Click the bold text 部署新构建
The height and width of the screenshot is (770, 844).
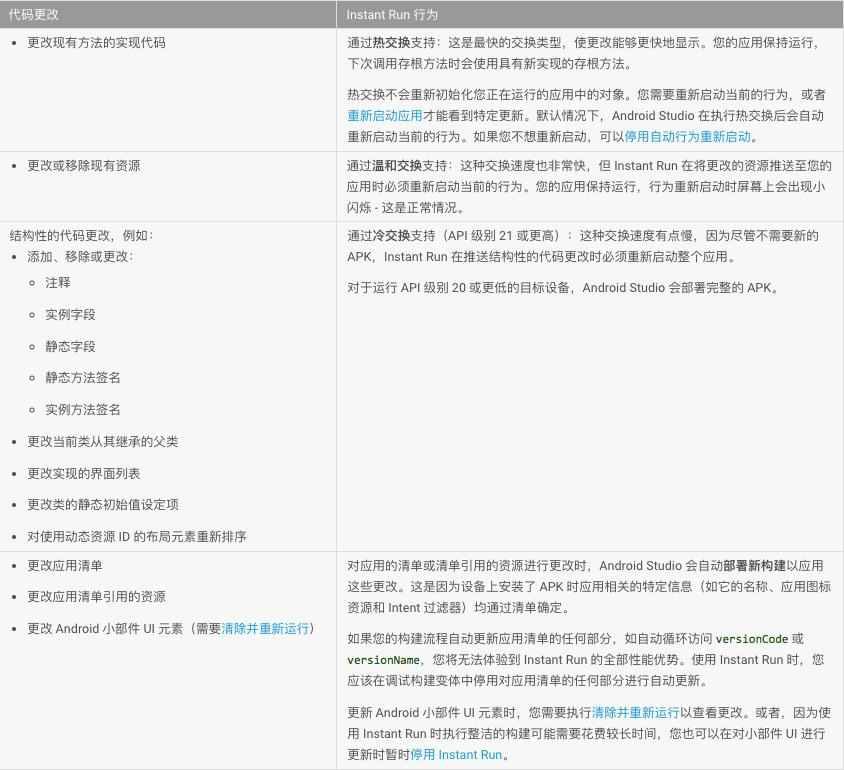point(755,566)
